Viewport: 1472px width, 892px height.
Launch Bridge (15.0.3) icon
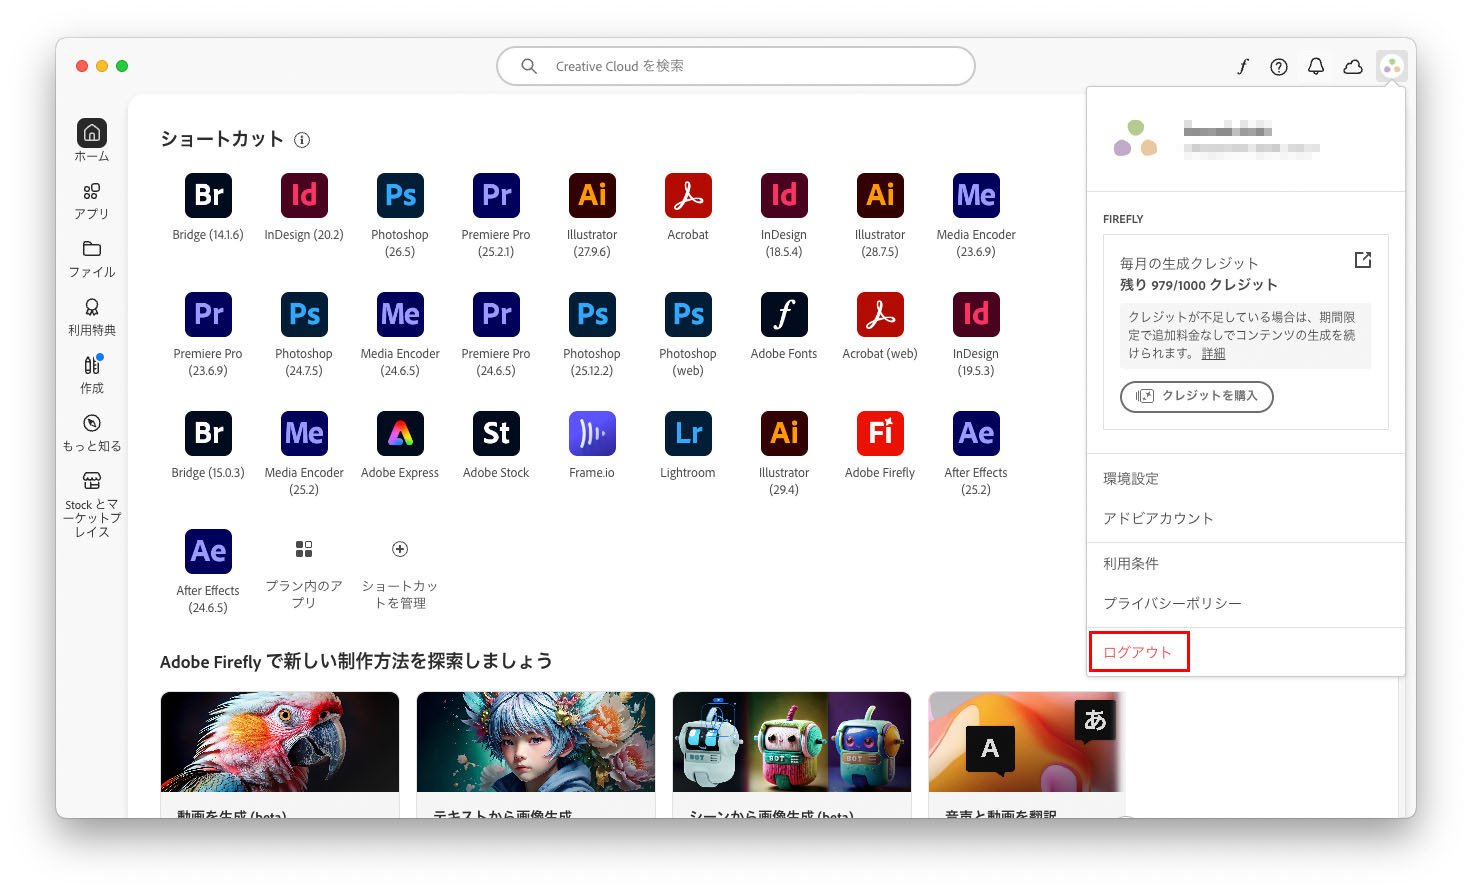coord(208,433)
